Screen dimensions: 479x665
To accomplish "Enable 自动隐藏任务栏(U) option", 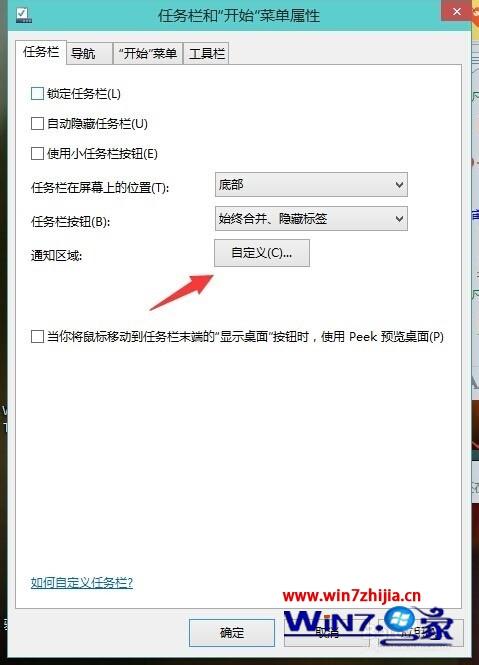I will (x=37, y=124).
